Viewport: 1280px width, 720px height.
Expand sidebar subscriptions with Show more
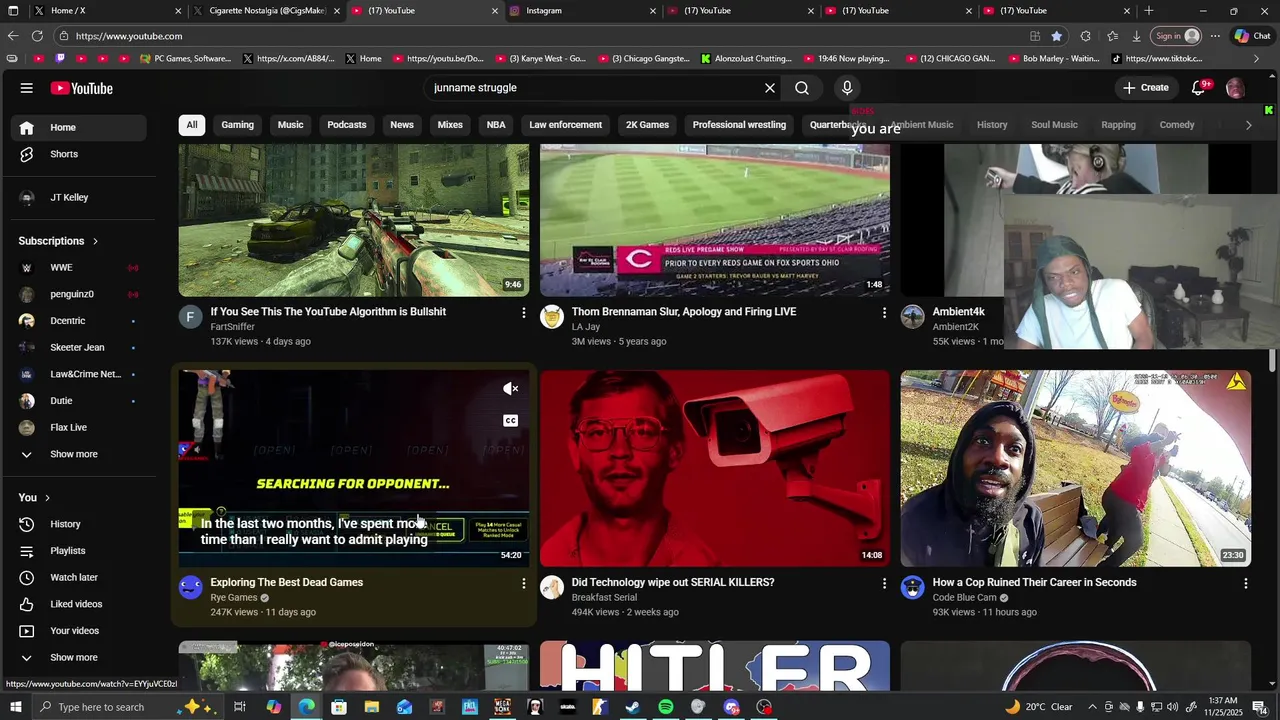pyautogui.click(x=79, y=454)
